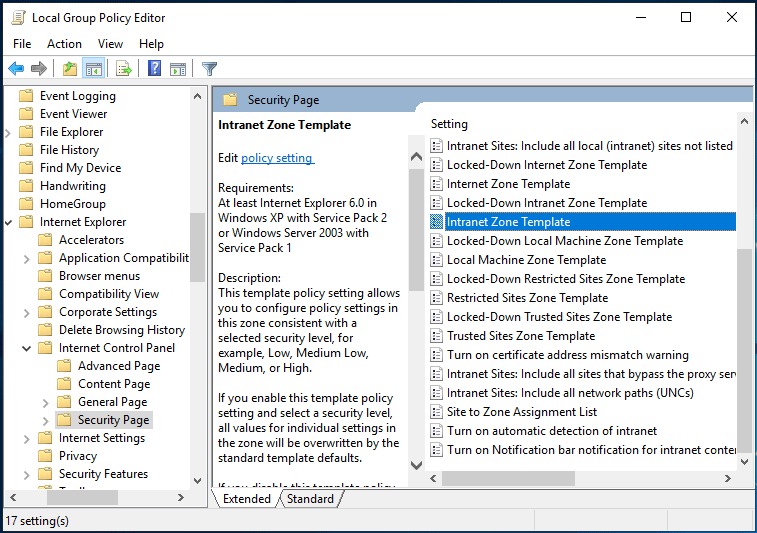Click folder icon next to Event Viewer
Viewport: 757px width, 533px height.
[26, 113]
